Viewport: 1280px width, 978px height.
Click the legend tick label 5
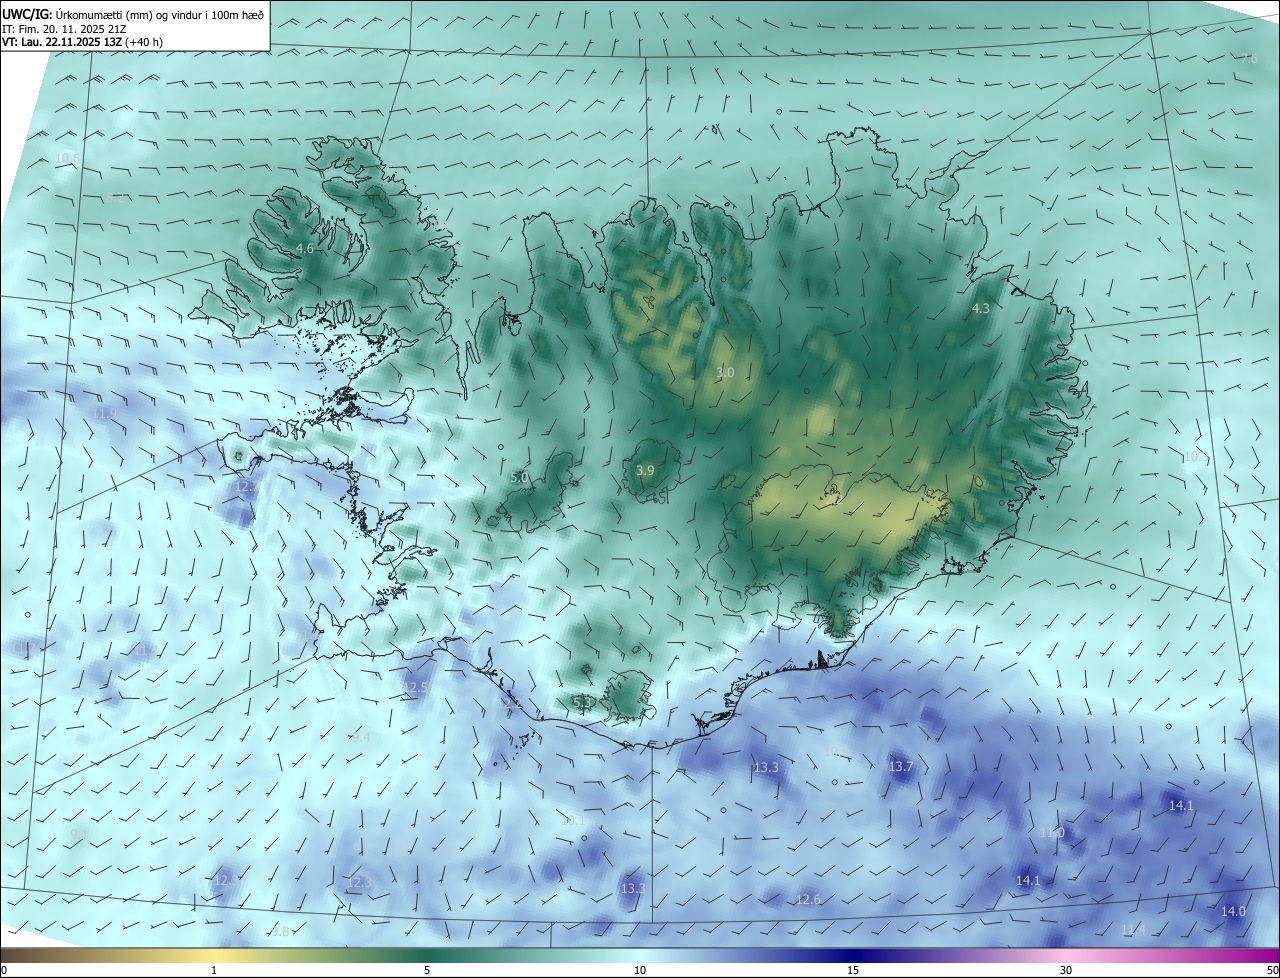(427, 970)
